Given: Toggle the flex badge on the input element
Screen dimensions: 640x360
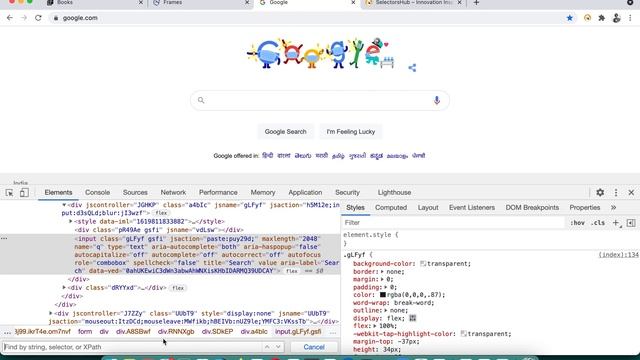Looking at the screenshot, I should (x=291, y=271).
